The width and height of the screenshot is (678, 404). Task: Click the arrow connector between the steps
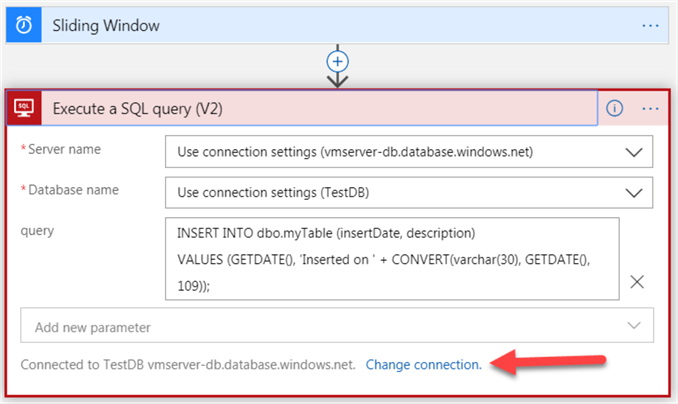[338, 78]
